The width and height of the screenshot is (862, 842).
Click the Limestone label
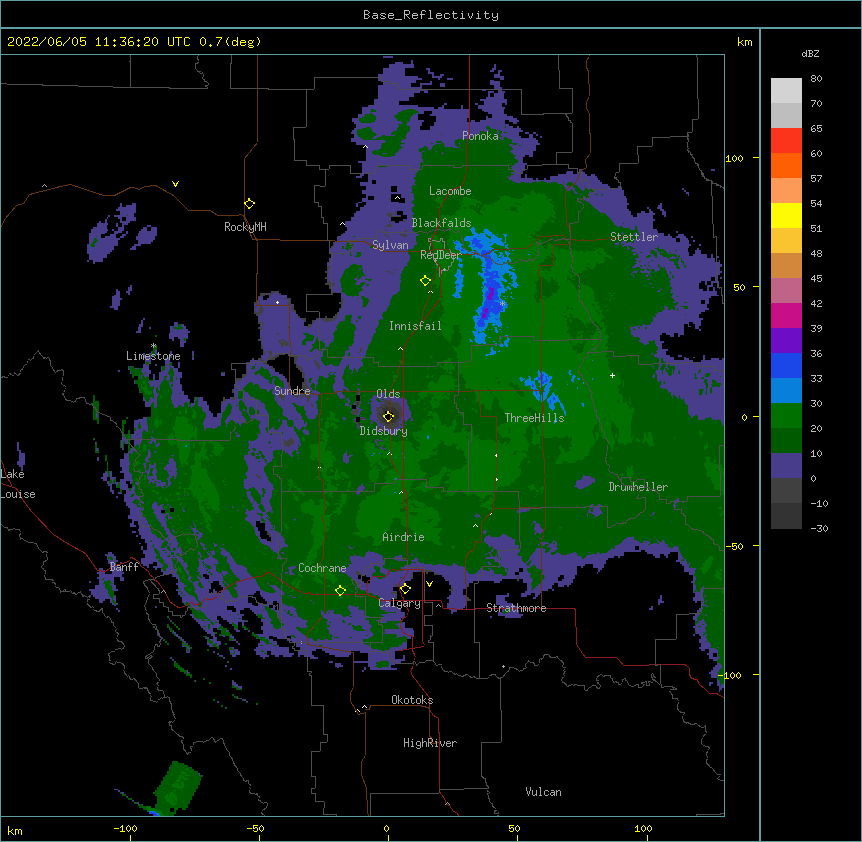click(x=153, y=356)
